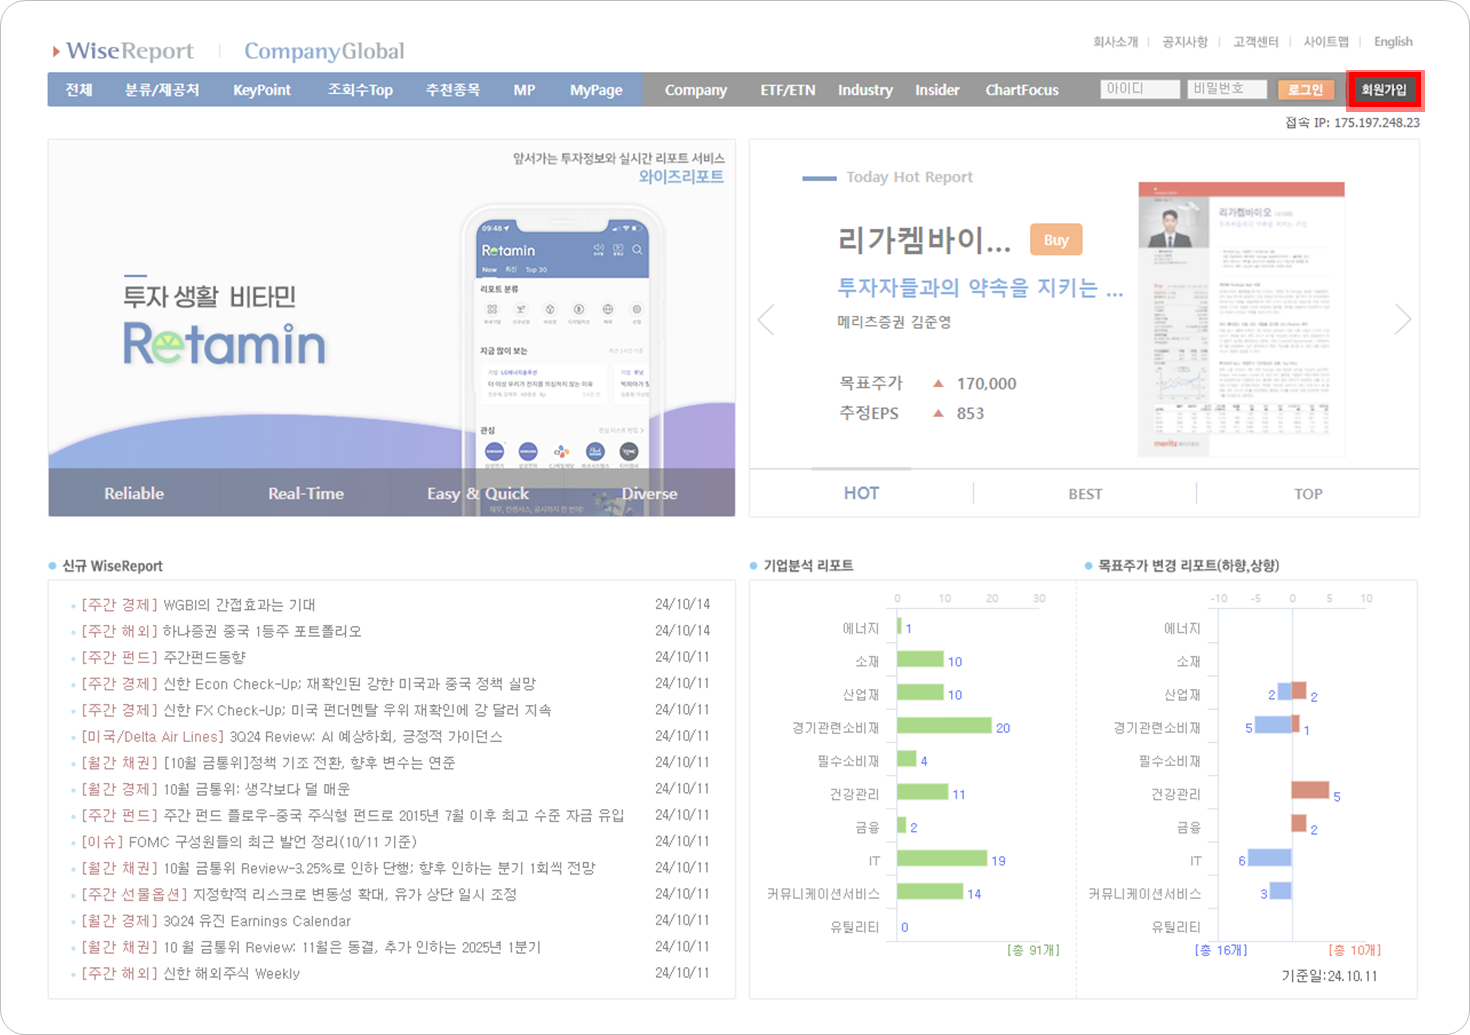Screen dimensions: 1470x1035
Task: Click the 경기관련소비재 green bar valued 20
Action: [944, 726]
